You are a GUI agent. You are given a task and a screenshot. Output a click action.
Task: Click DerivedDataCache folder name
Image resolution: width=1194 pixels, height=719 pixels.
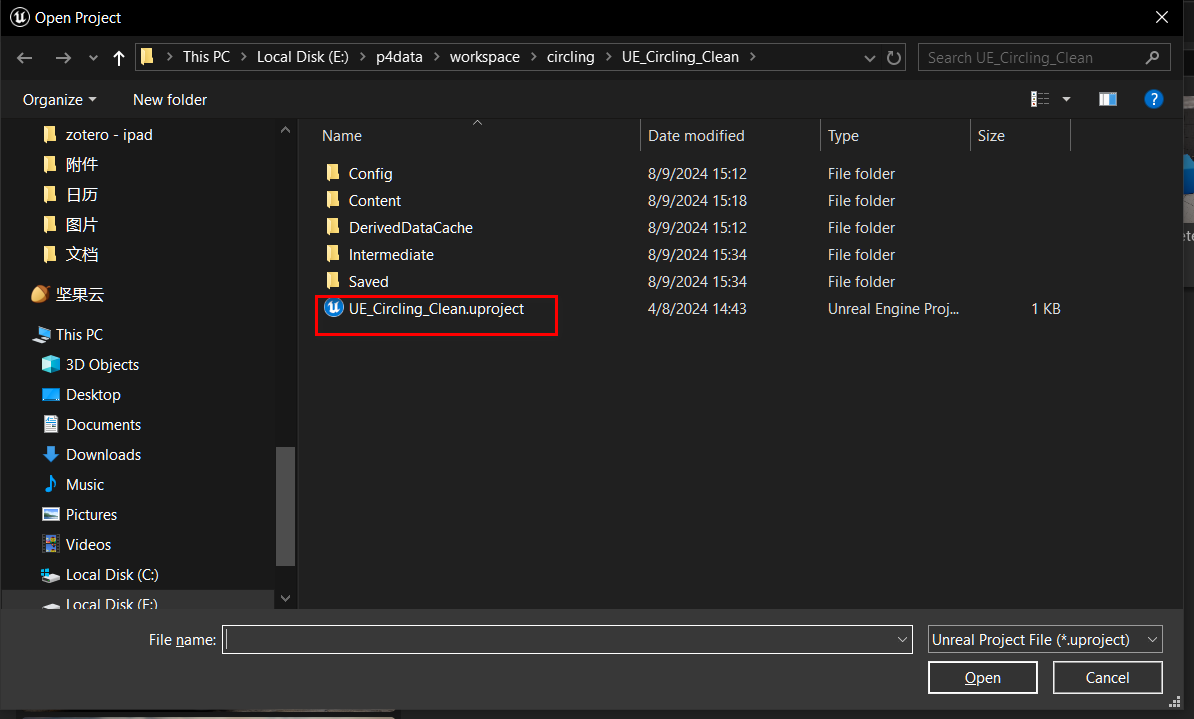410,228
